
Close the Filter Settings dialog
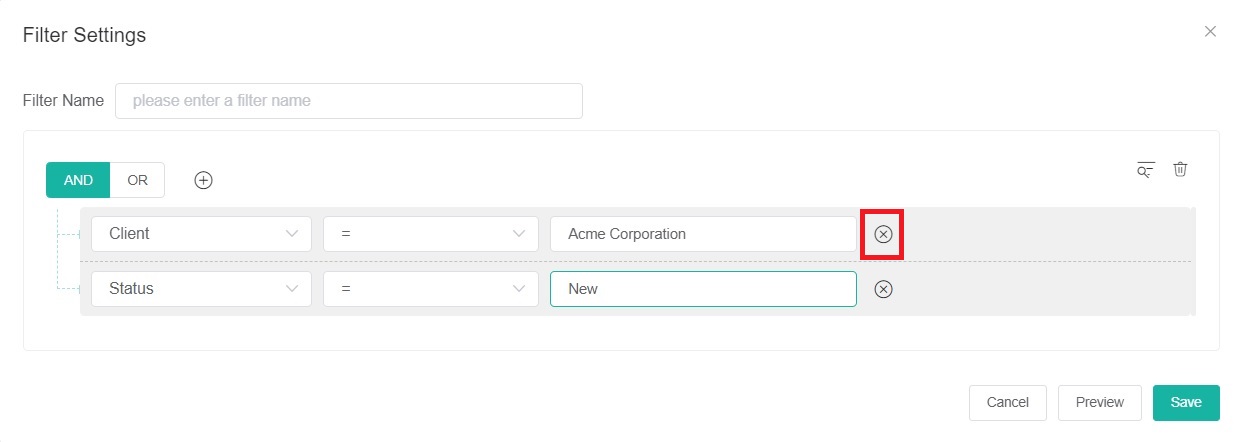(1210, 32)
